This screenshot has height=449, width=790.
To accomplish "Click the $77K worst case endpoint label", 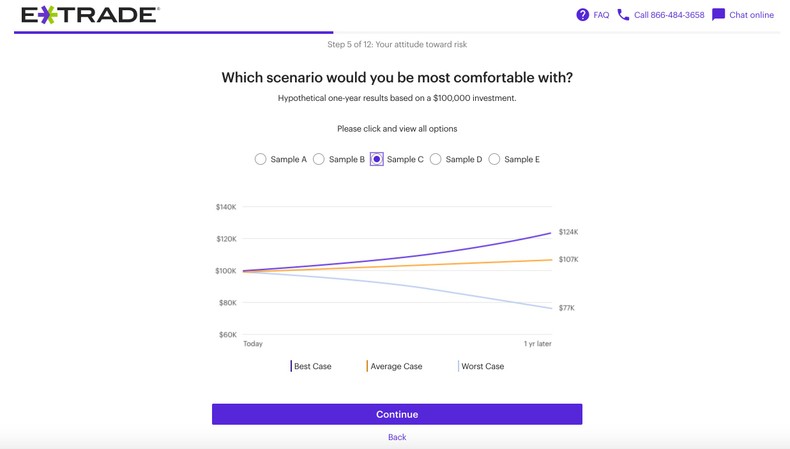I will coord(566,308).
